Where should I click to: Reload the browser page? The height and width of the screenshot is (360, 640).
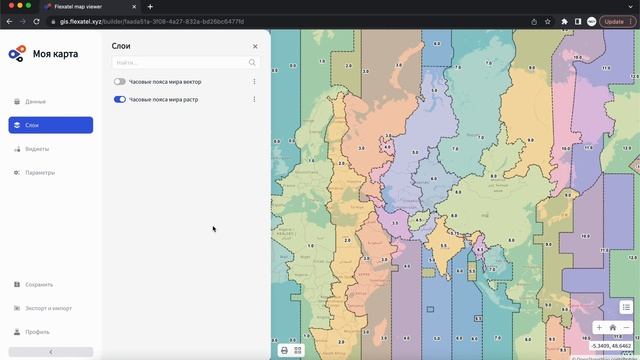36,22
